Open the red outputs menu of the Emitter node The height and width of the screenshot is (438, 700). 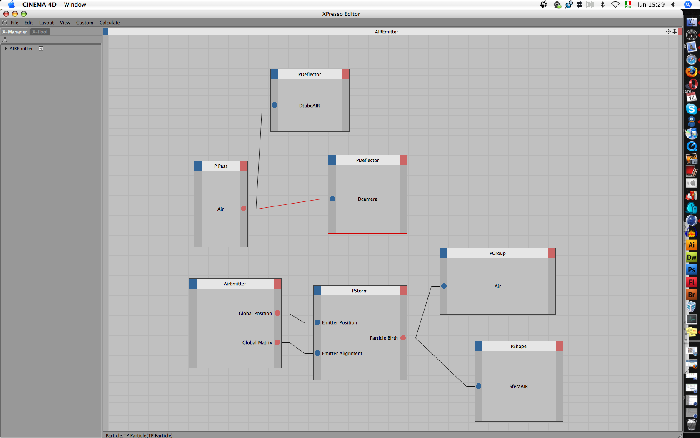[278, 284]
